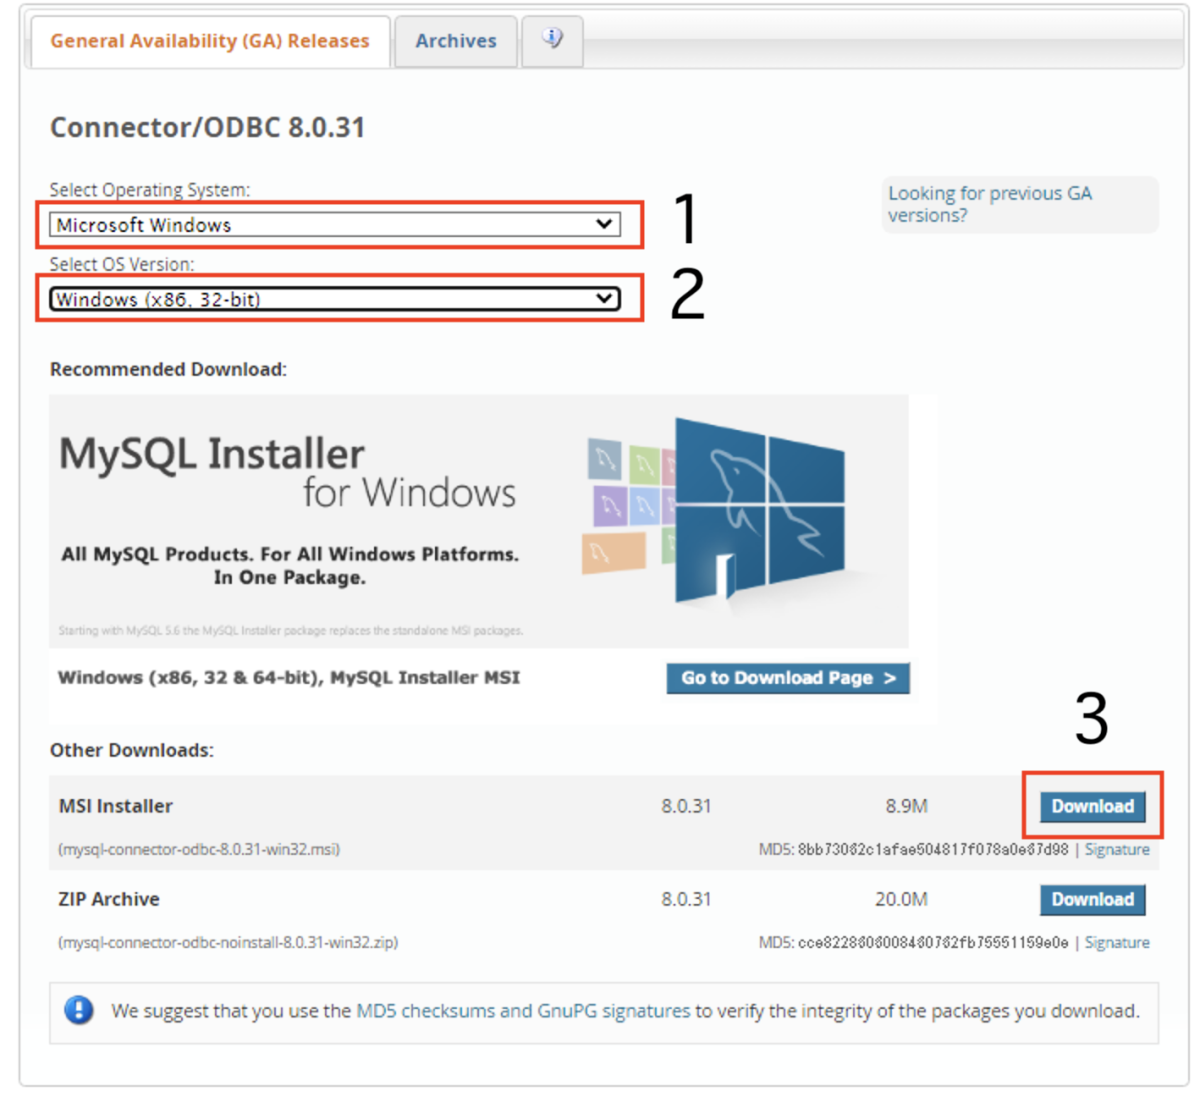Click the mysql-connector-odbc-8.0.31-win32.msi filename
The width and height of the screenshot is (1200, 1097).
click(x=199, y=849)
